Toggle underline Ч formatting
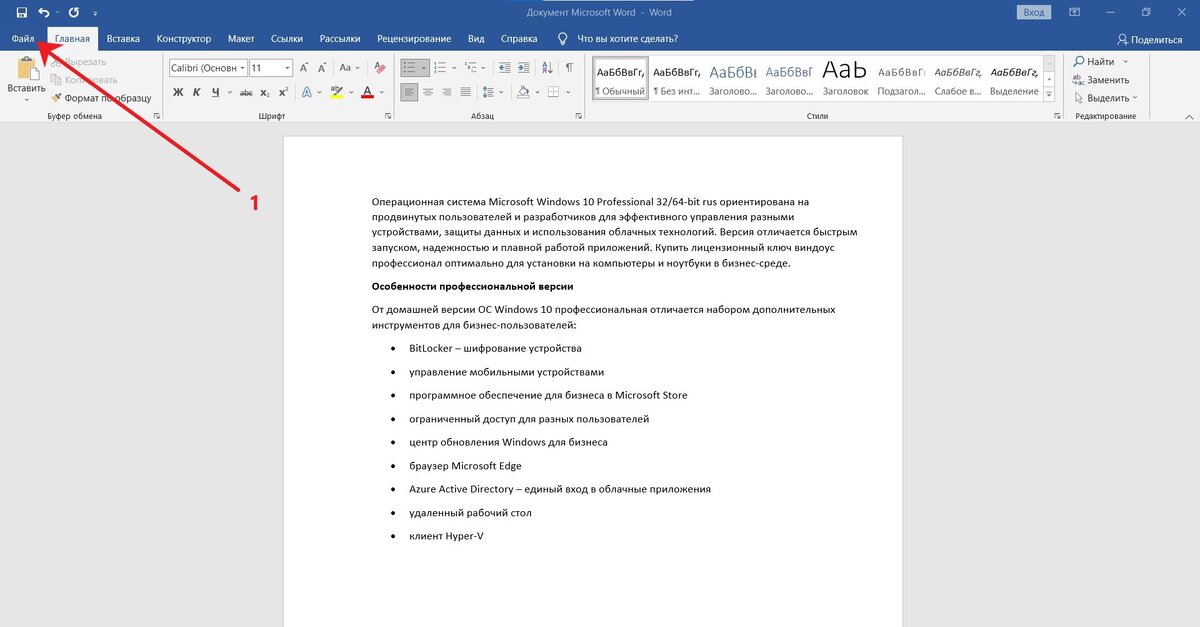This screenshot has height=627, width=1200. coord(215,92)
